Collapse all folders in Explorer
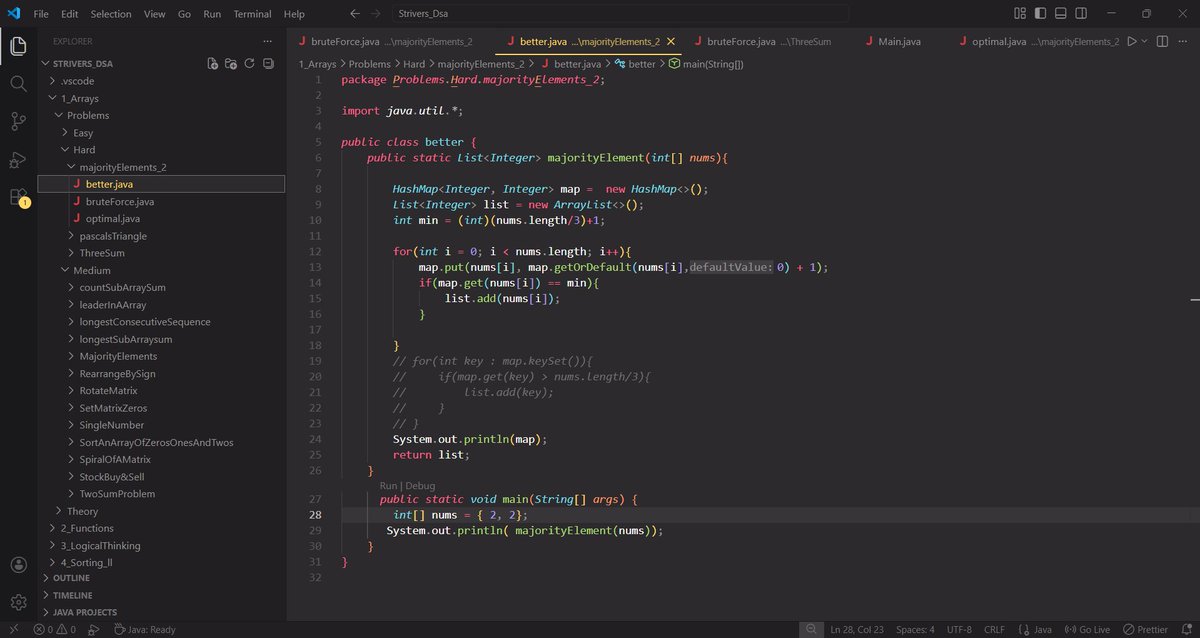The width and height of the screenshot is (1200, 638). (x=267, y=63)
